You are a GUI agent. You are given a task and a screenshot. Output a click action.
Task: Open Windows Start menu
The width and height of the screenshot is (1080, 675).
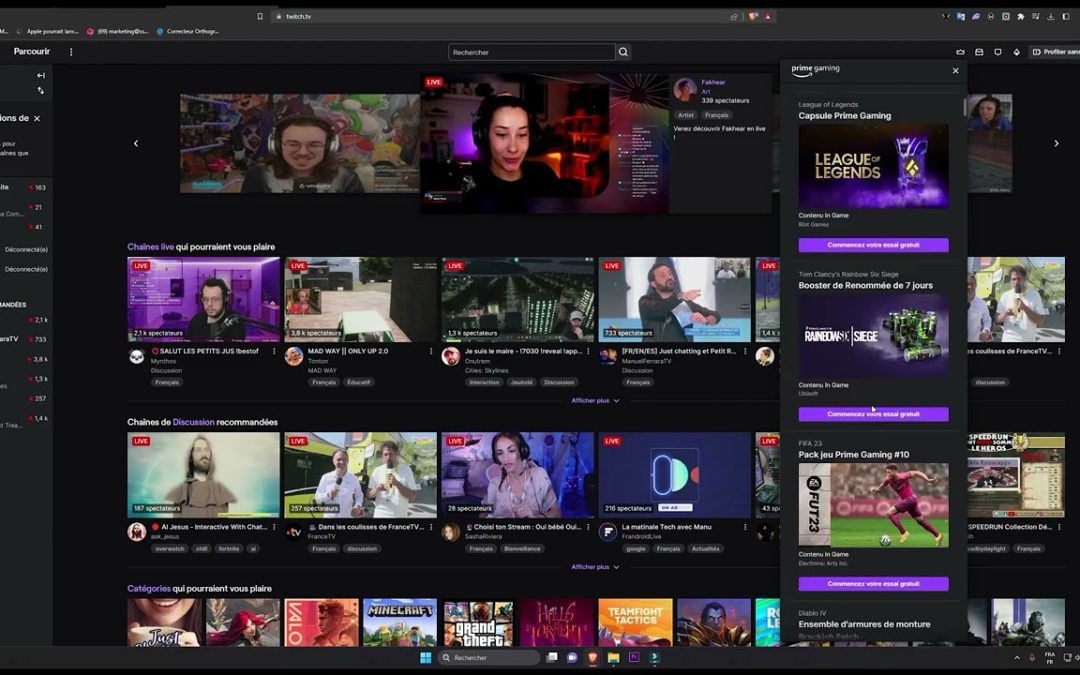(x=426, y=658)
